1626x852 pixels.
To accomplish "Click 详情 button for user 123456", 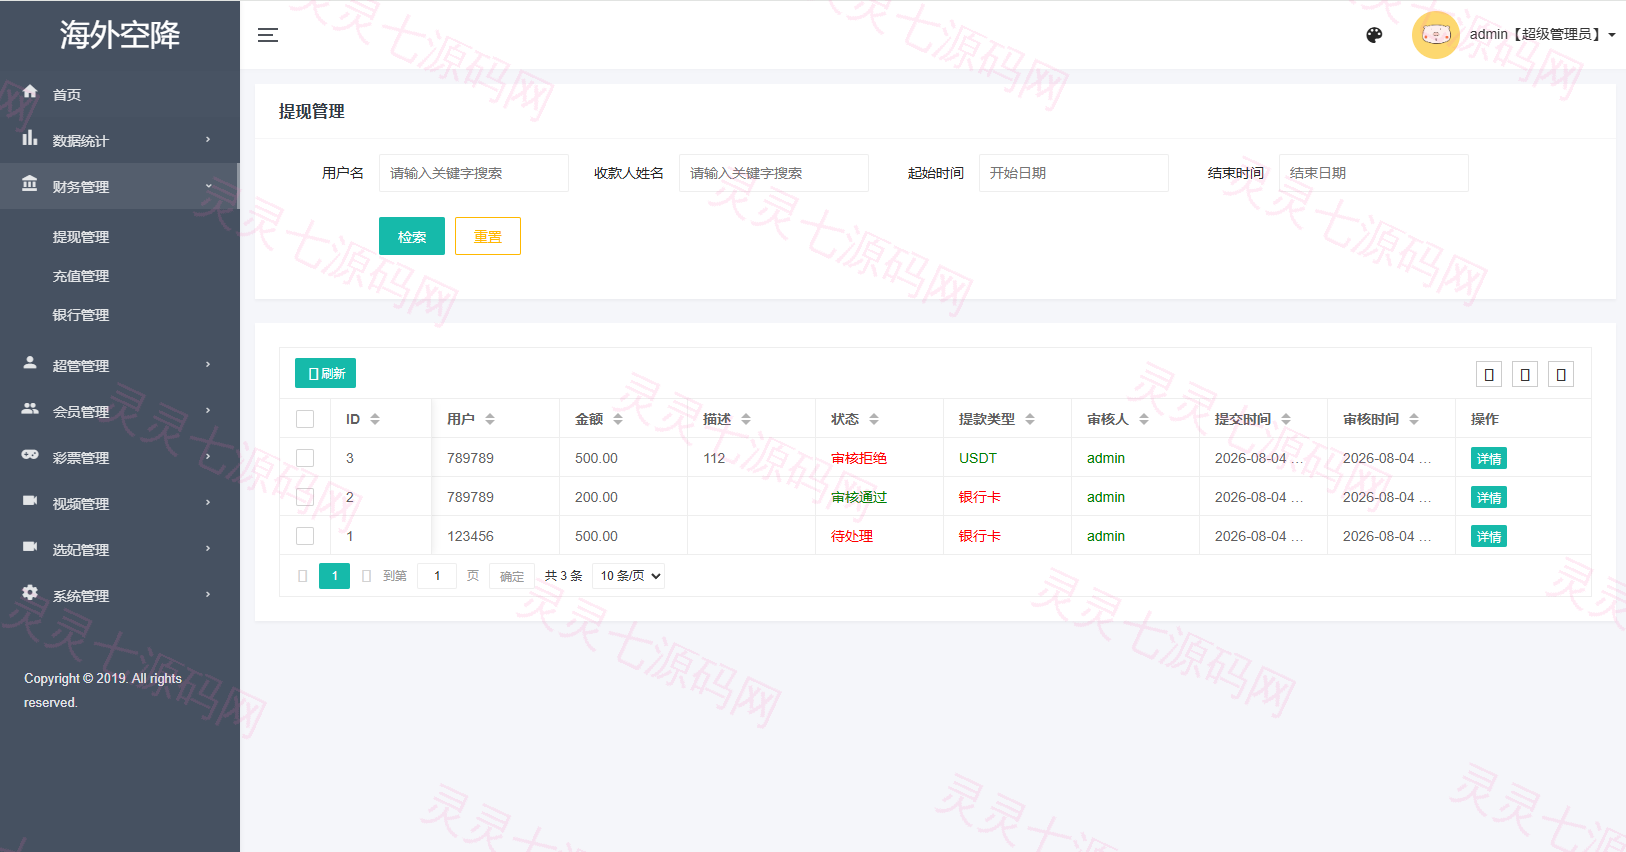I will (x=1489, y=537).
